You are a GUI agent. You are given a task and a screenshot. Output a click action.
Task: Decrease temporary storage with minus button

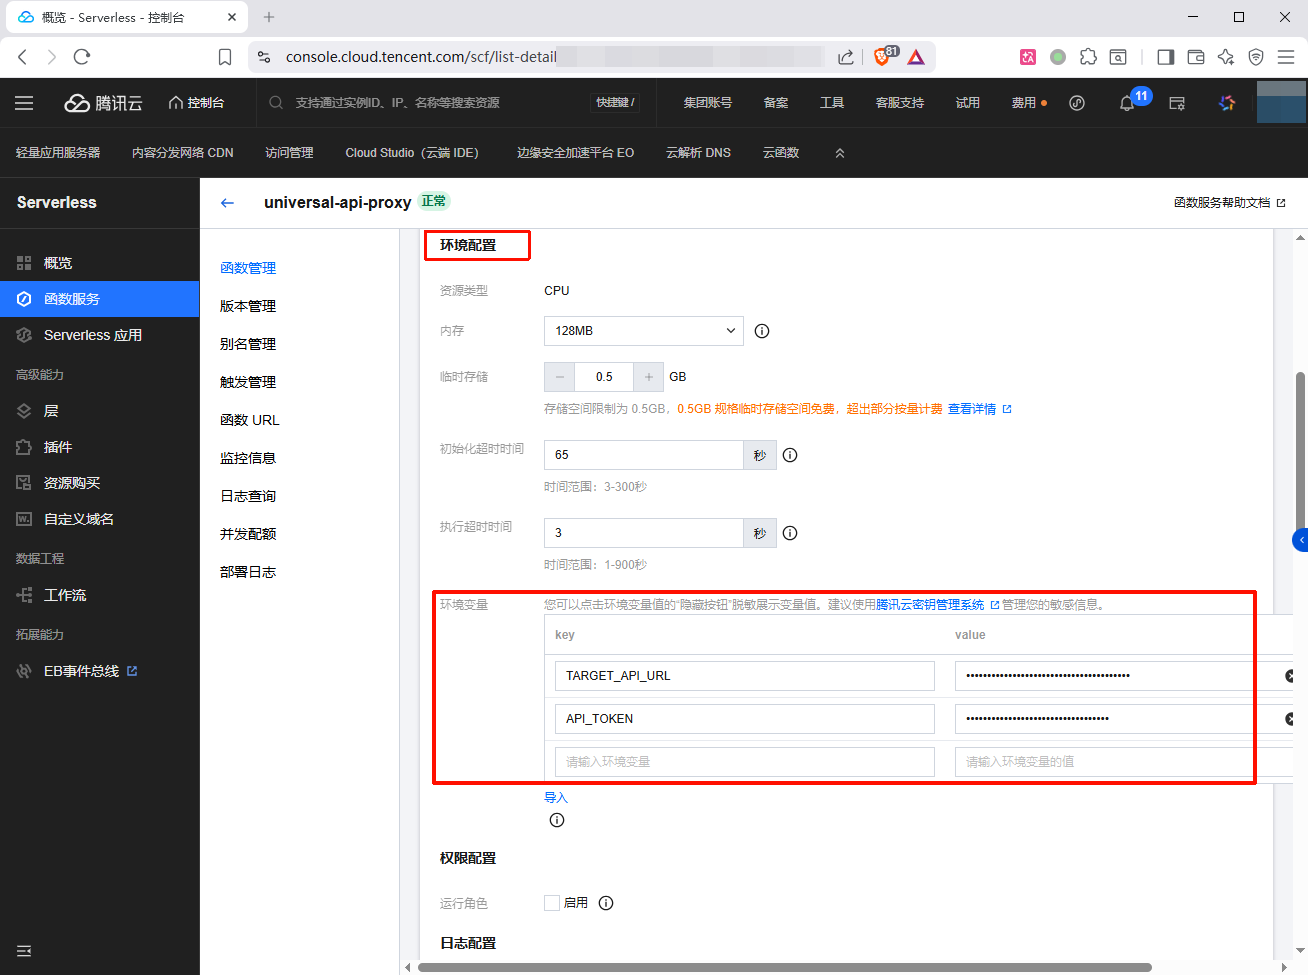pyautogui.click(x=560, y=377)
